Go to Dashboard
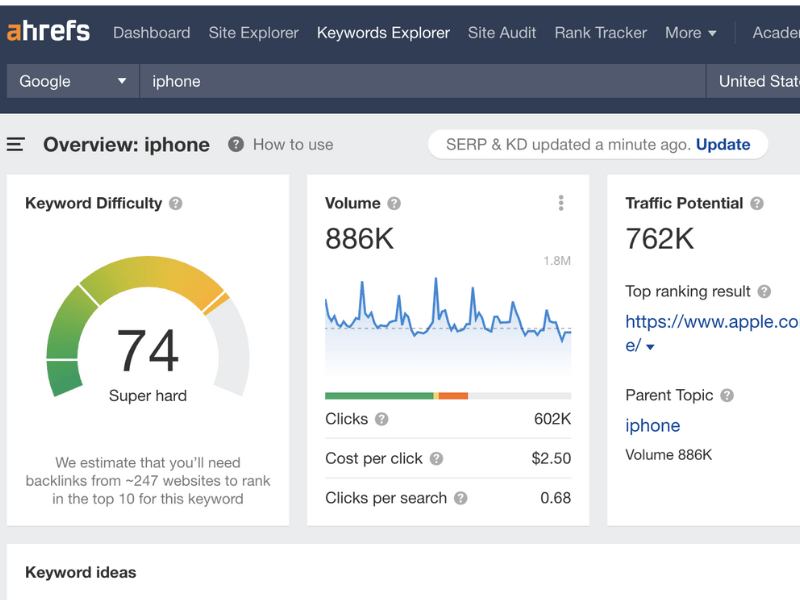This screenshot has height=600, width=800. tap(152, 33)
